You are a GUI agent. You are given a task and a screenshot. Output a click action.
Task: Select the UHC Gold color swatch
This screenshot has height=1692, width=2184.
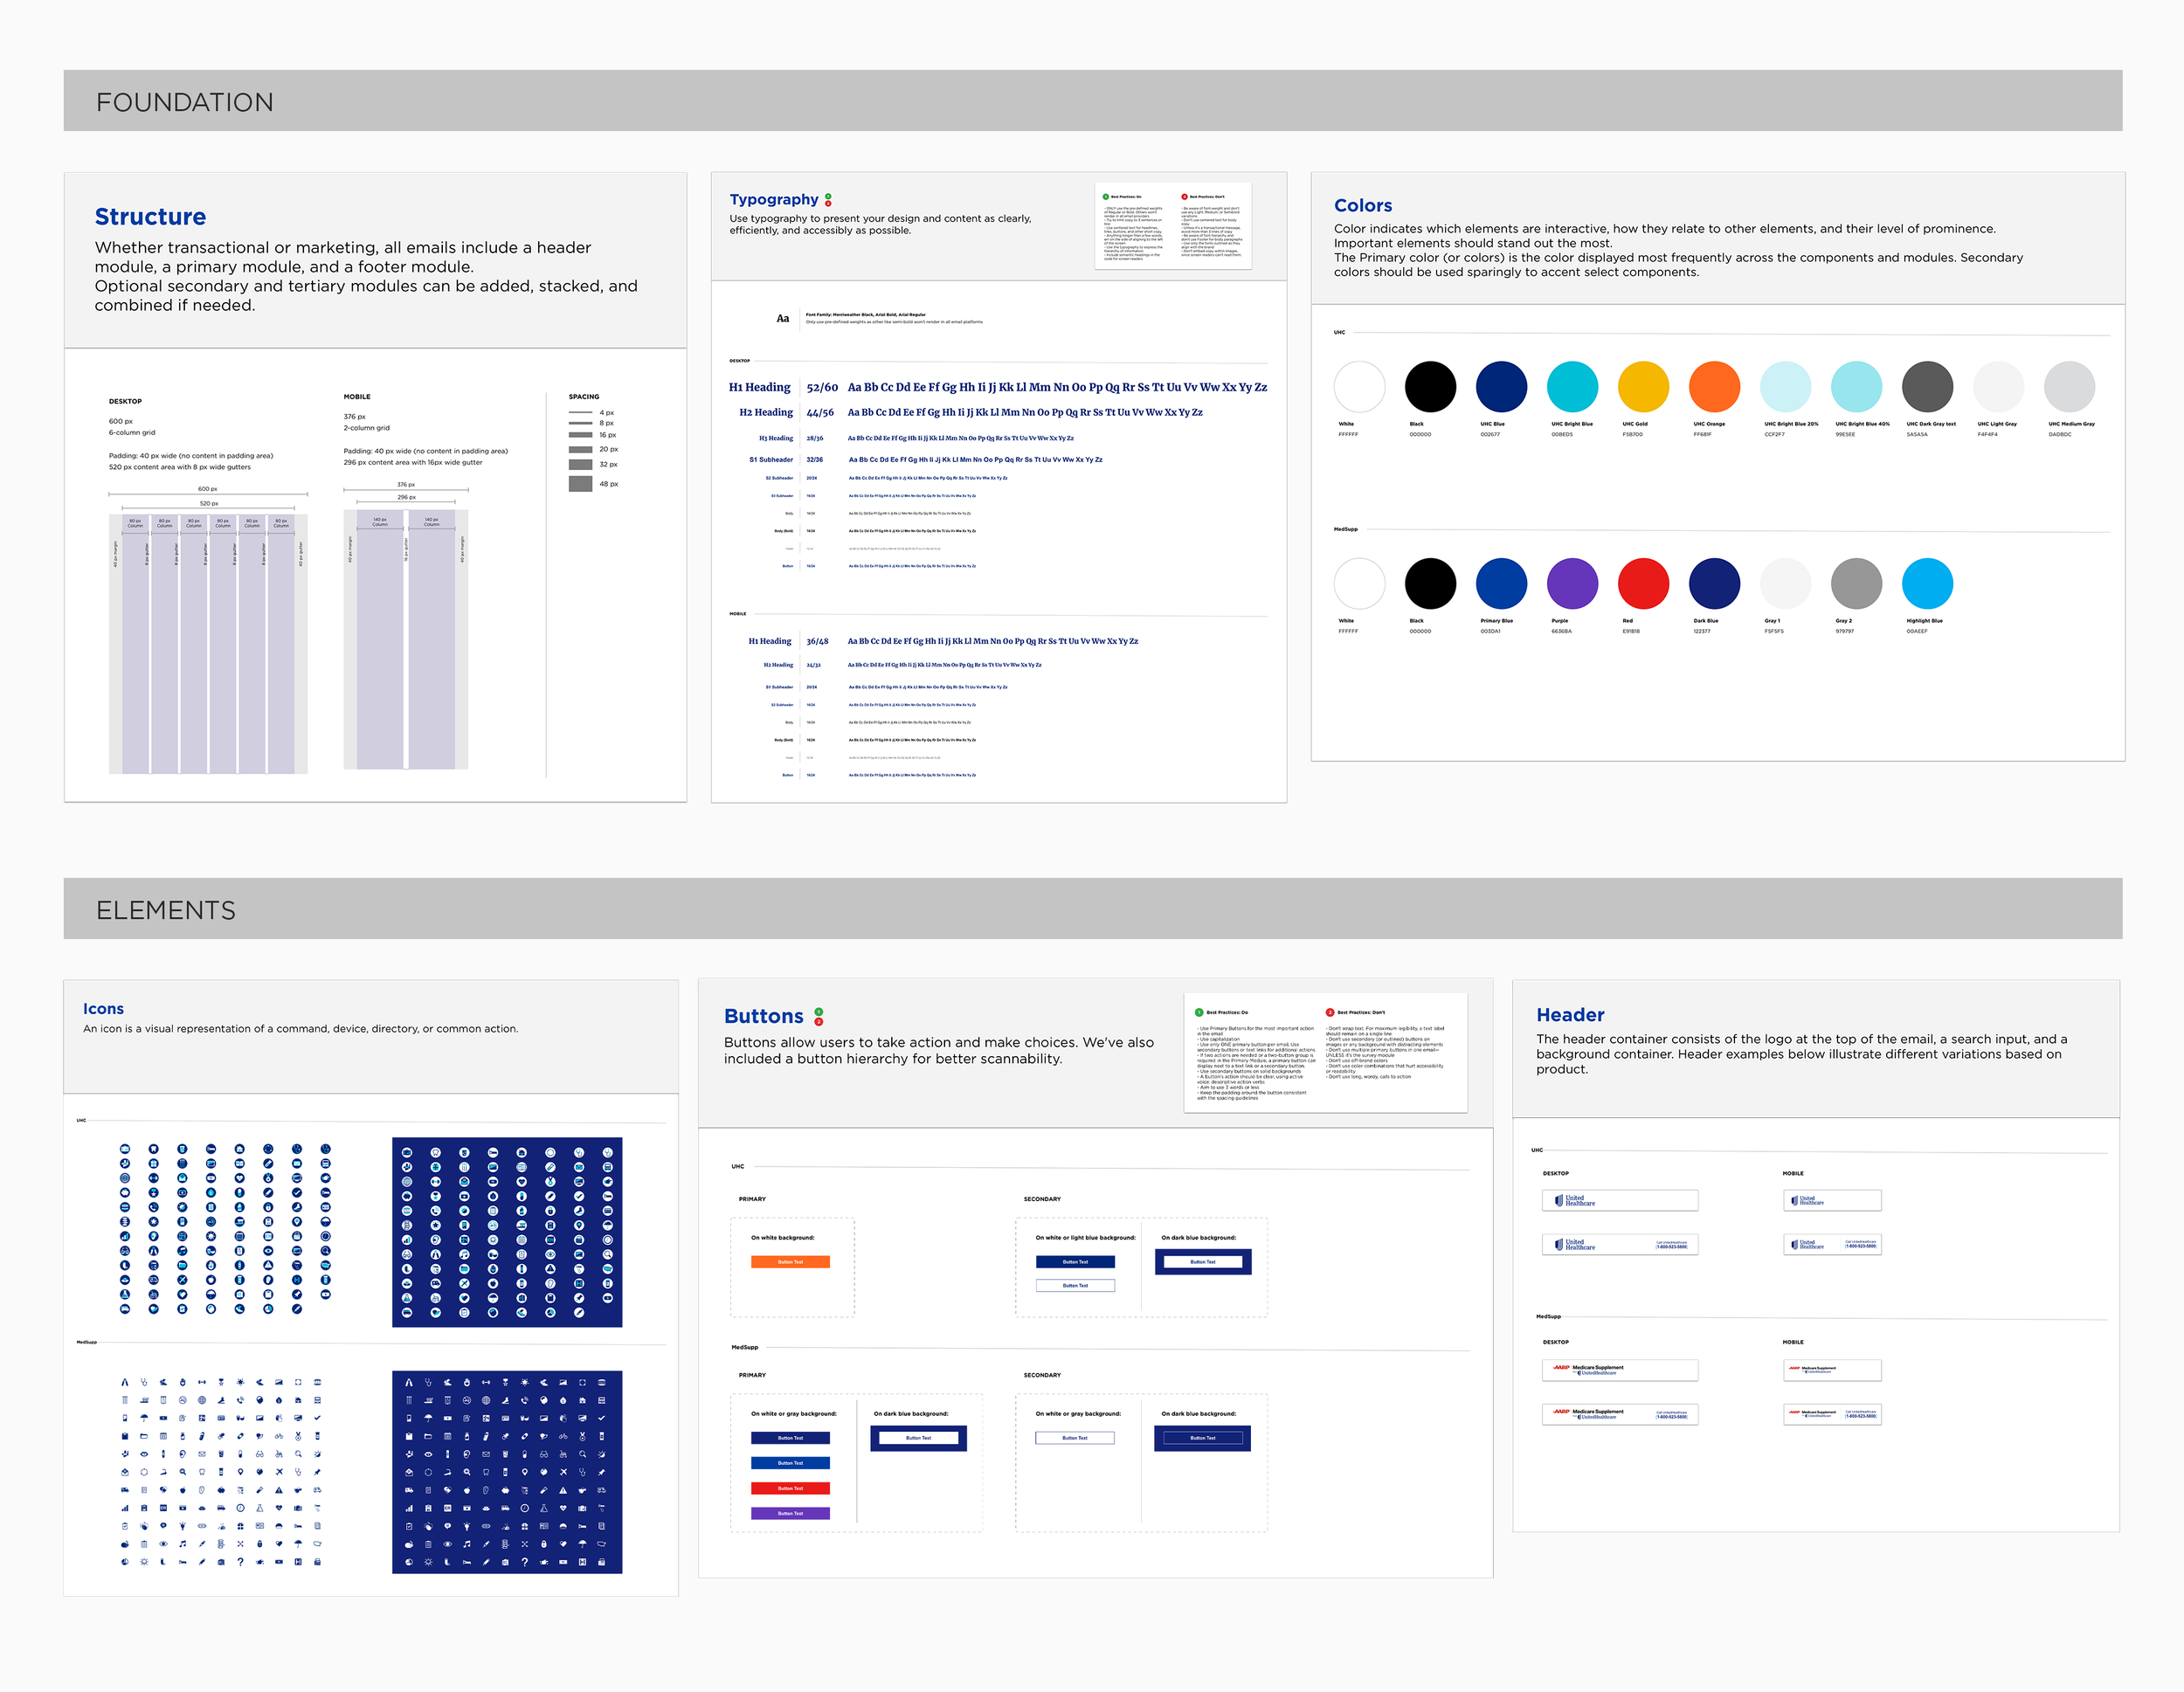pyautogui.click(x=1643, y=386)
